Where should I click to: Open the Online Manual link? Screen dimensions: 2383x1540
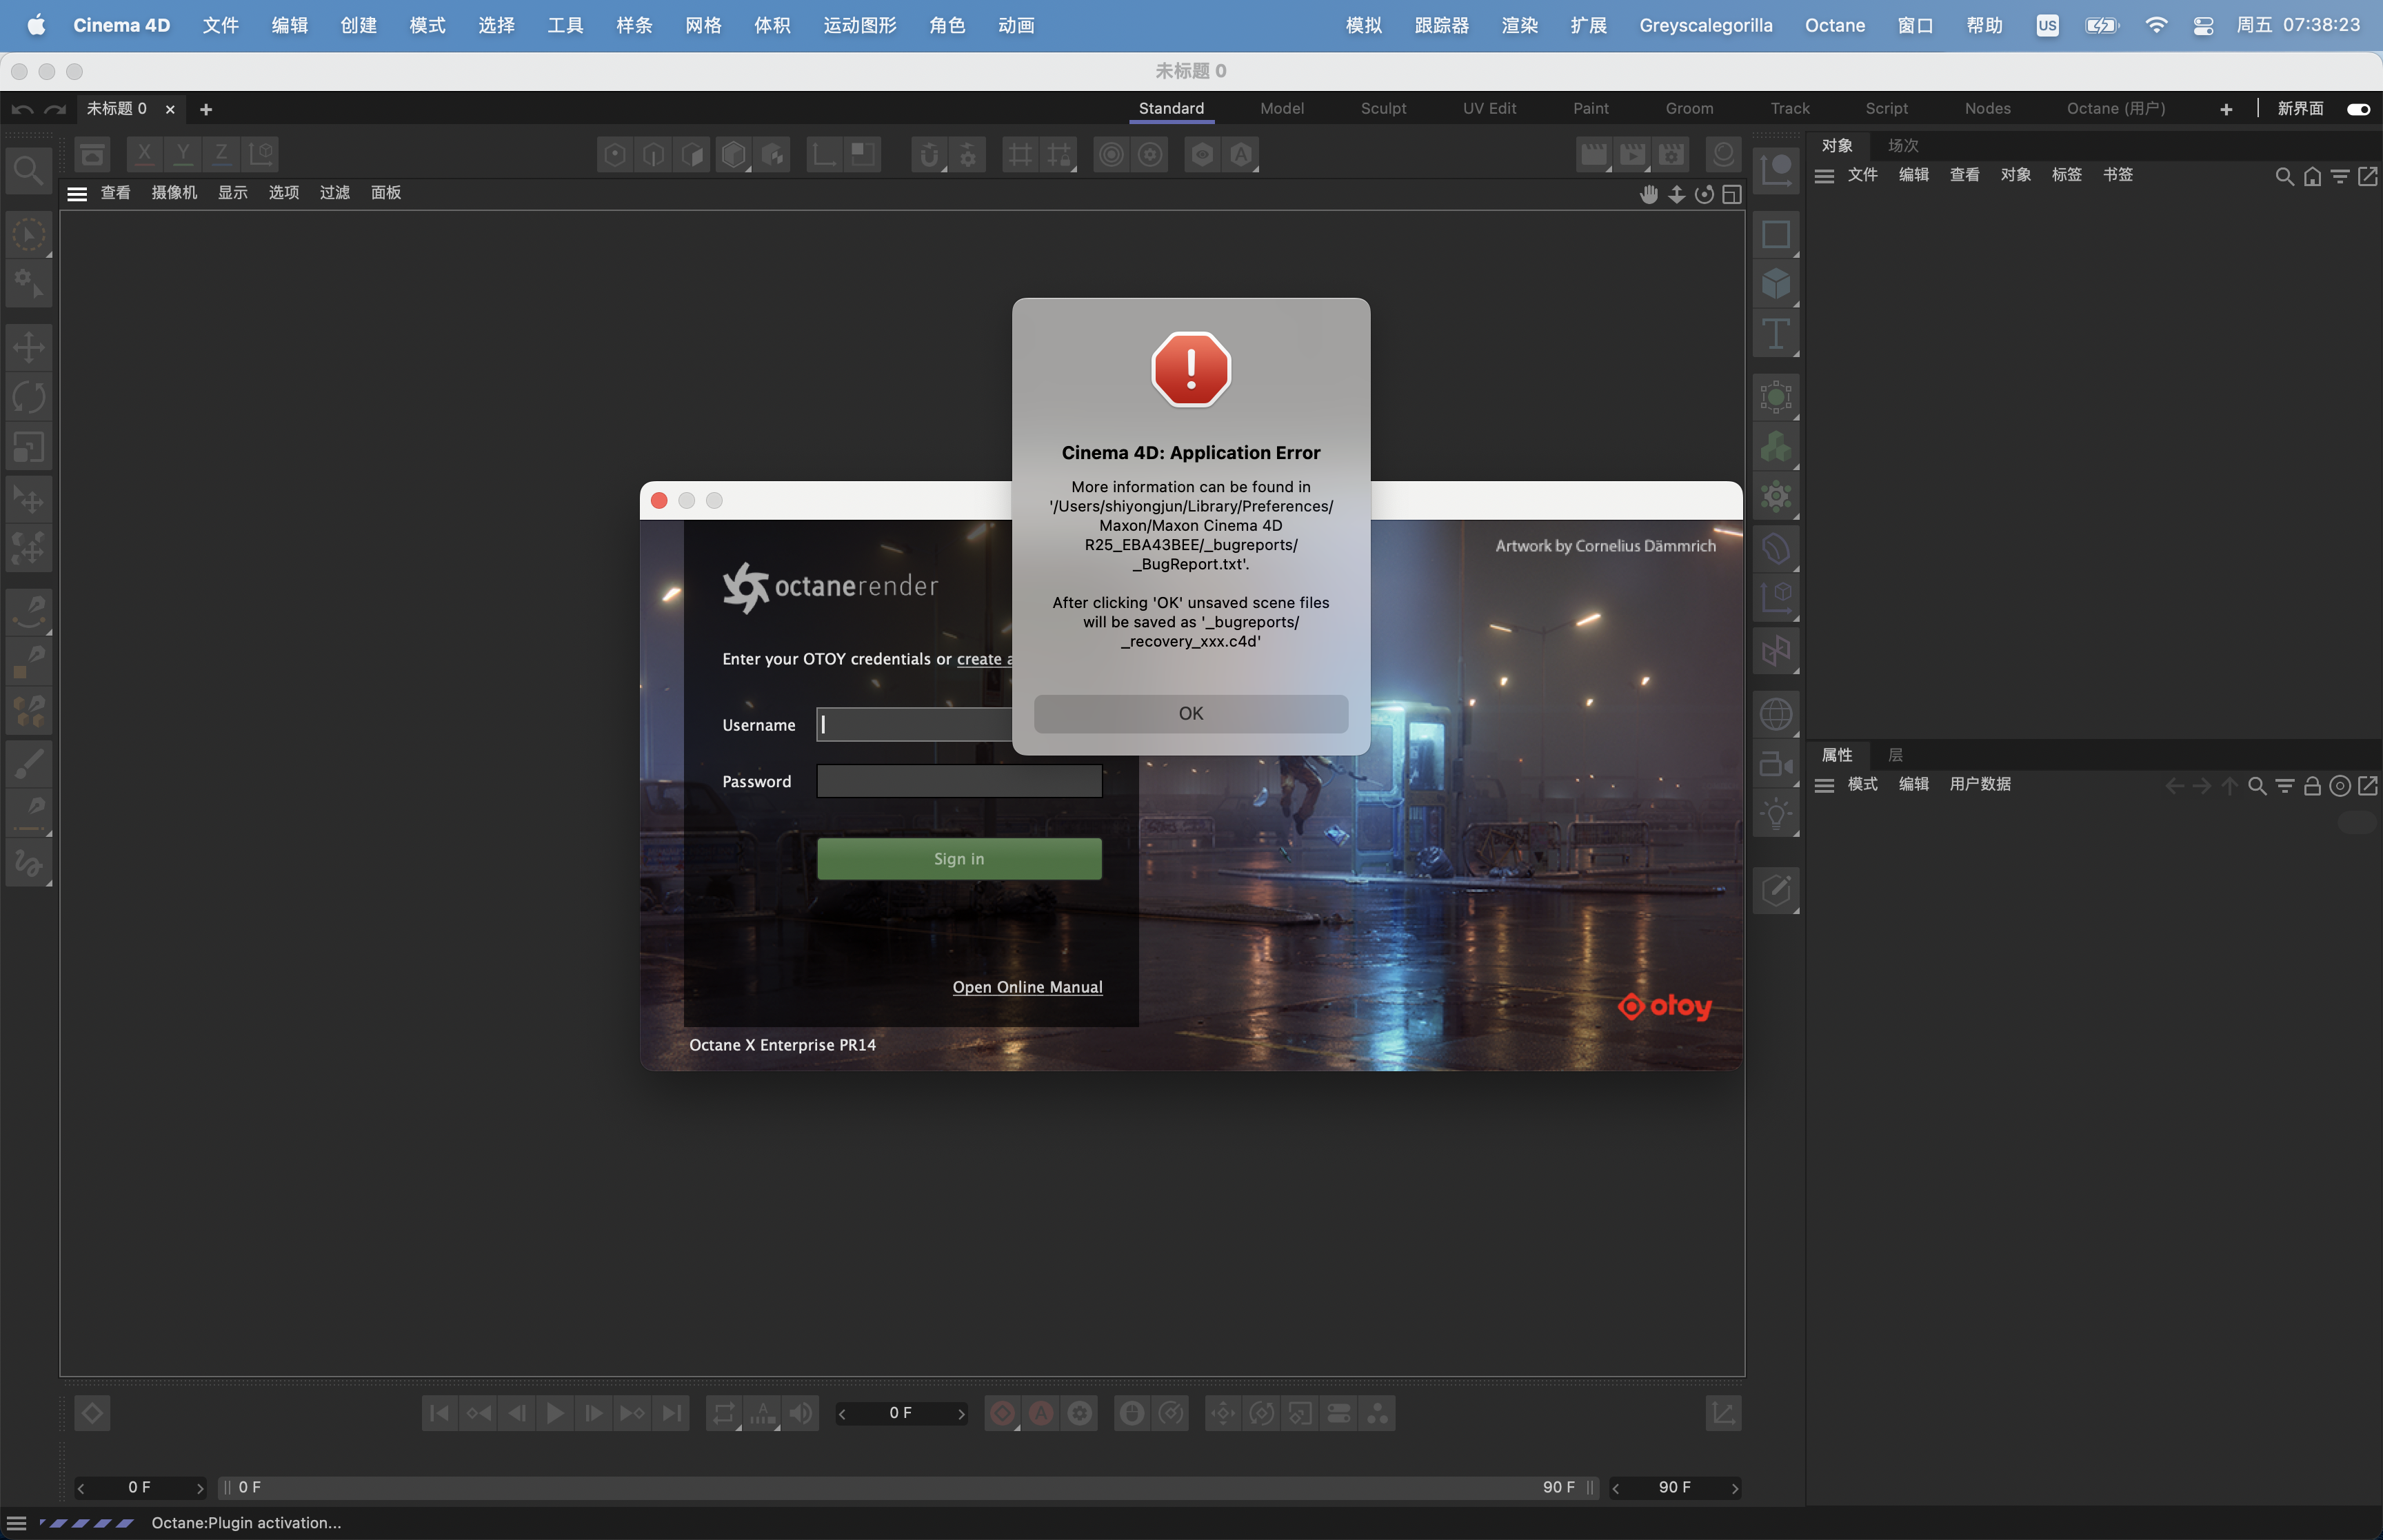tap(1027, 987)
